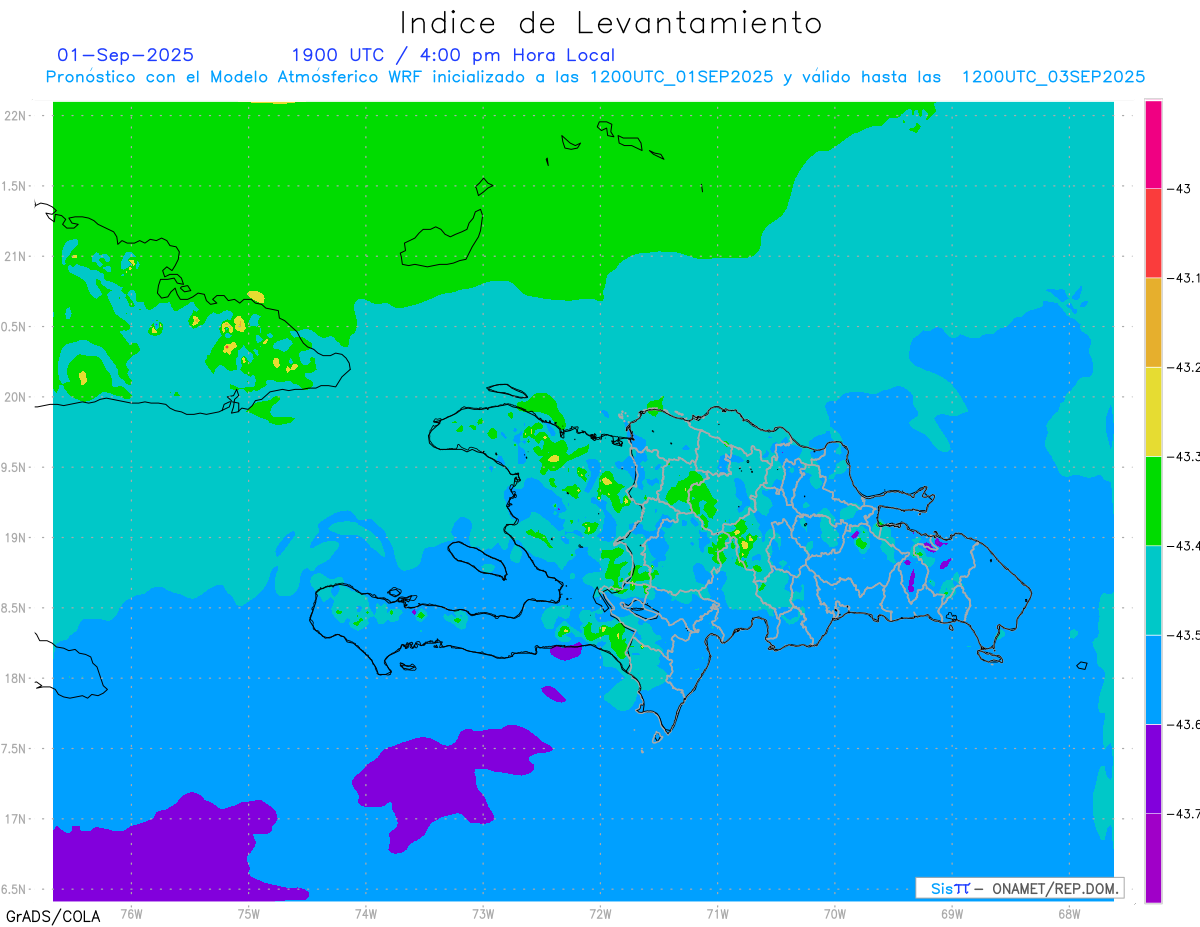Click the "68W" longitude label
Image resolution: width=1200 pixels, height=927 pixels.
[x=1069, y=913]
